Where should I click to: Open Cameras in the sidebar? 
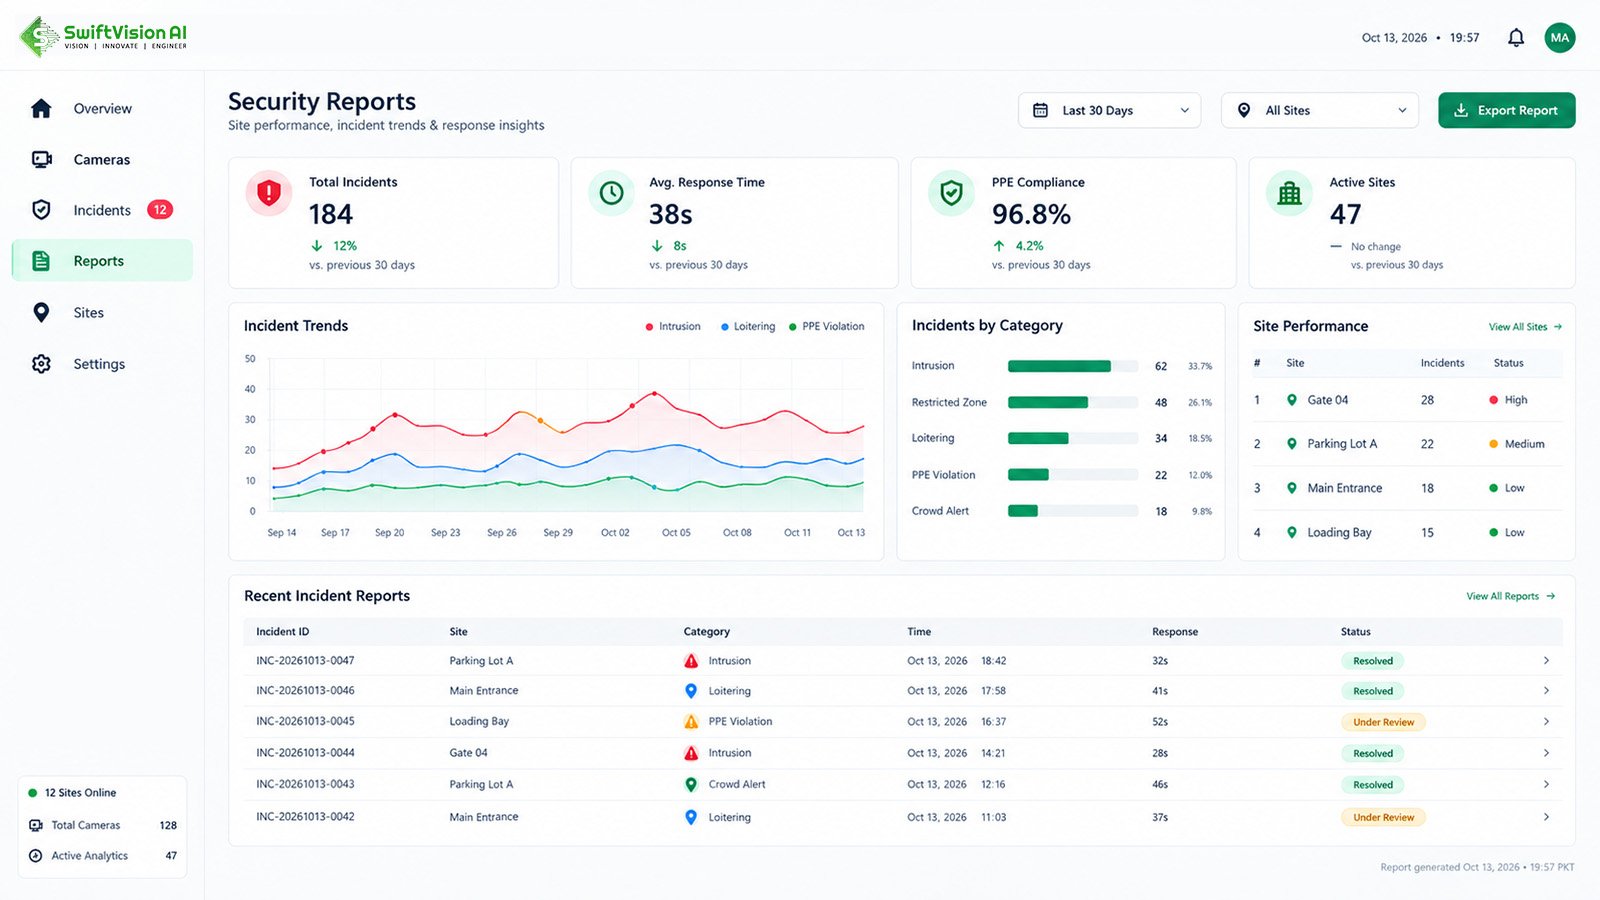tap(102, 159)
